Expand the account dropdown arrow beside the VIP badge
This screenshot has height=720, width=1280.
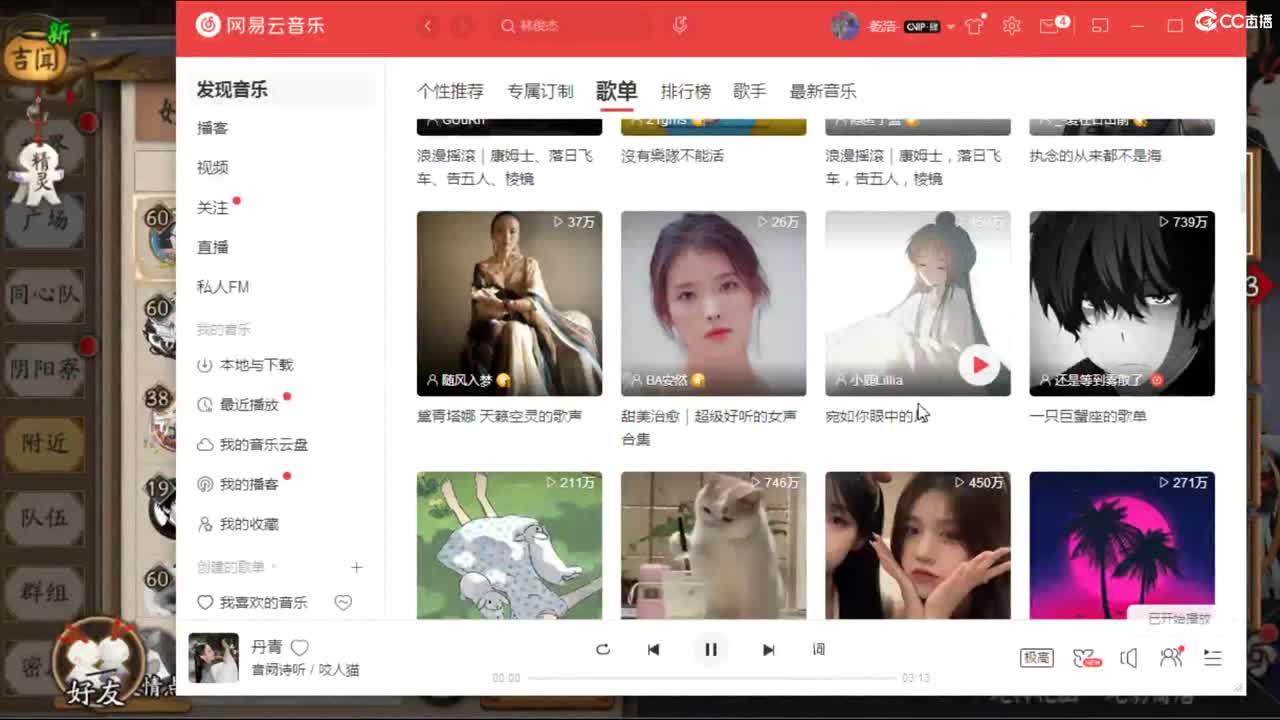951,27
